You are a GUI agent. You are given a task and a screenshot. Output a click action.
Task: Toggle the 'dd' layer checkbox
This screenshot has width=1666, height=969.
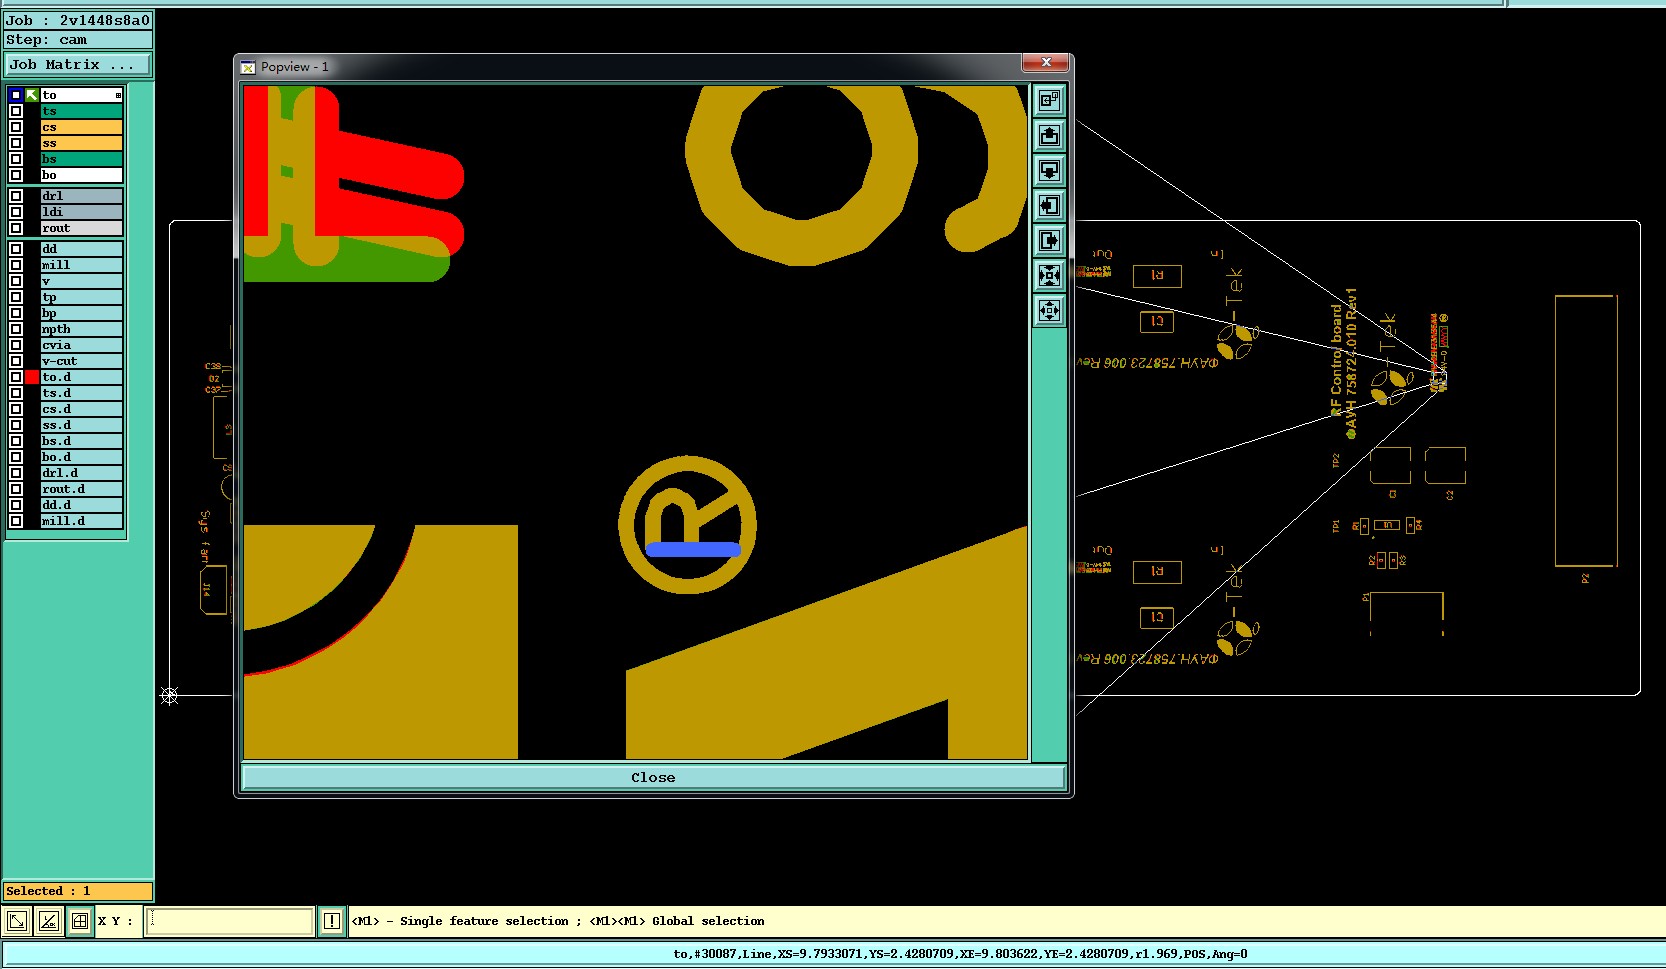pos(16,249)
